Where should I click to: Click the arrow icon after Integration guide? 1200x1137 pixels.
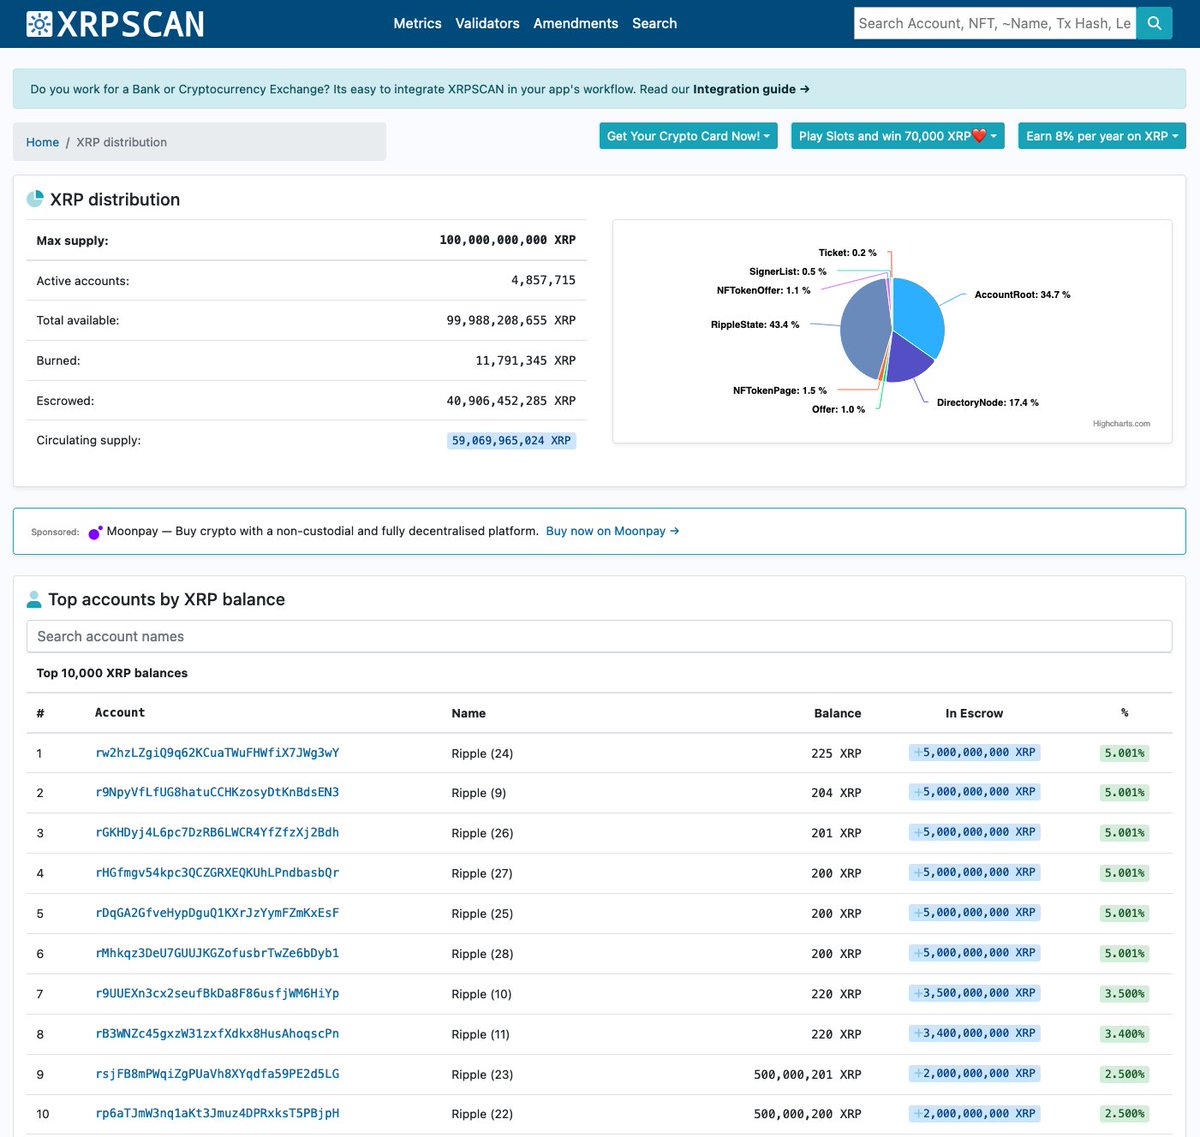[804, 88]
